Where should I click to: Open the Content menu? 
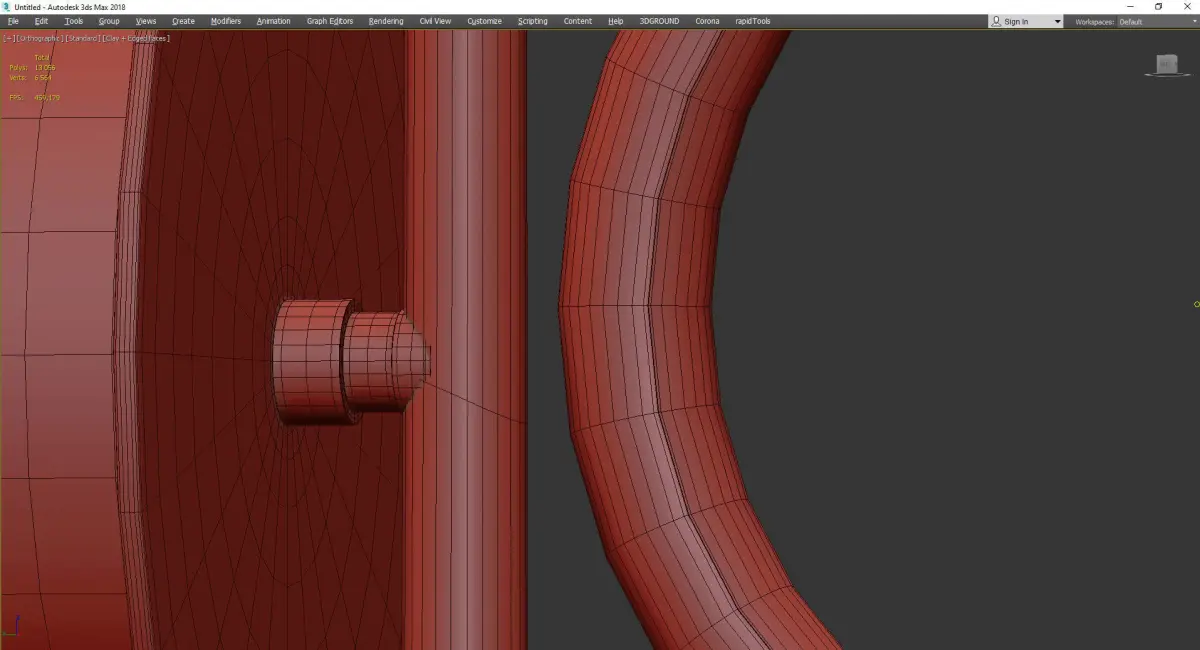(578, 21)
